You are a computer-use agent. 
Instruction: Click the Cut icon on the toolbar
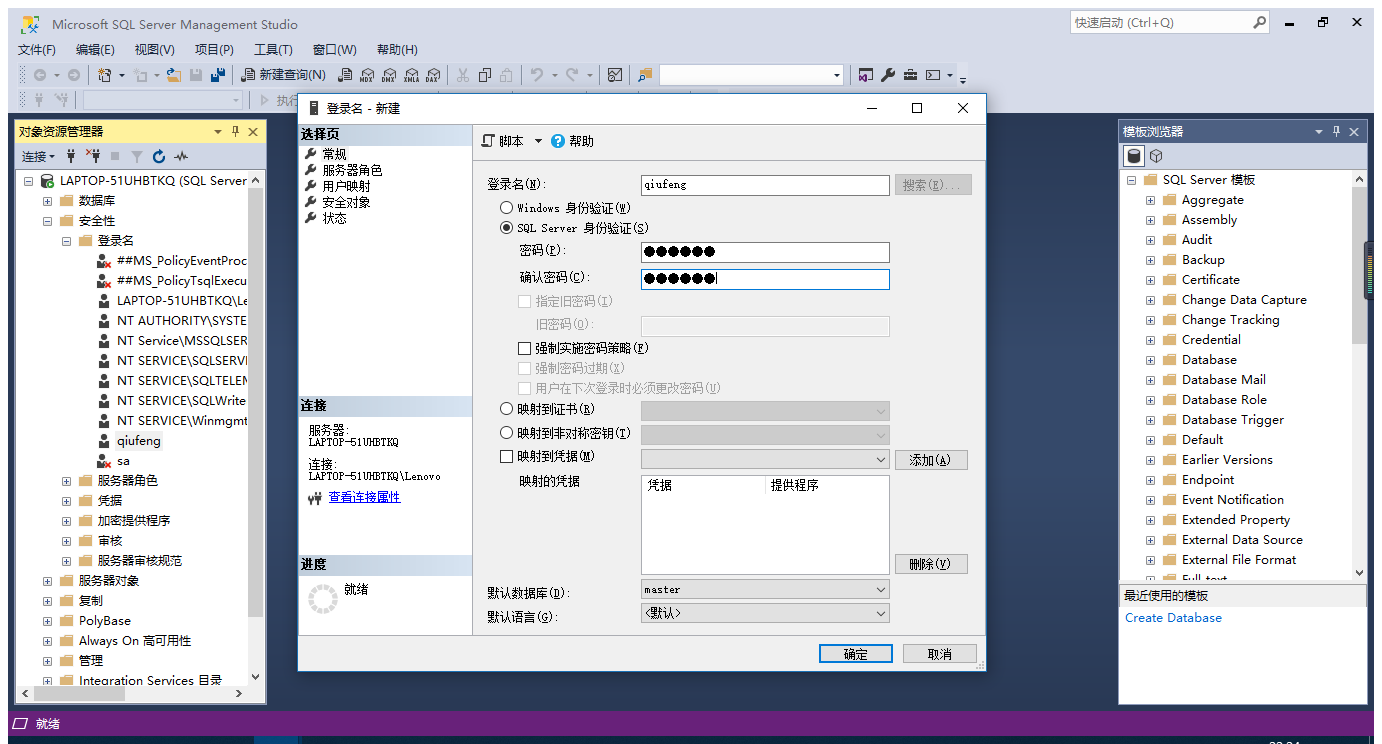pos(462,74)
